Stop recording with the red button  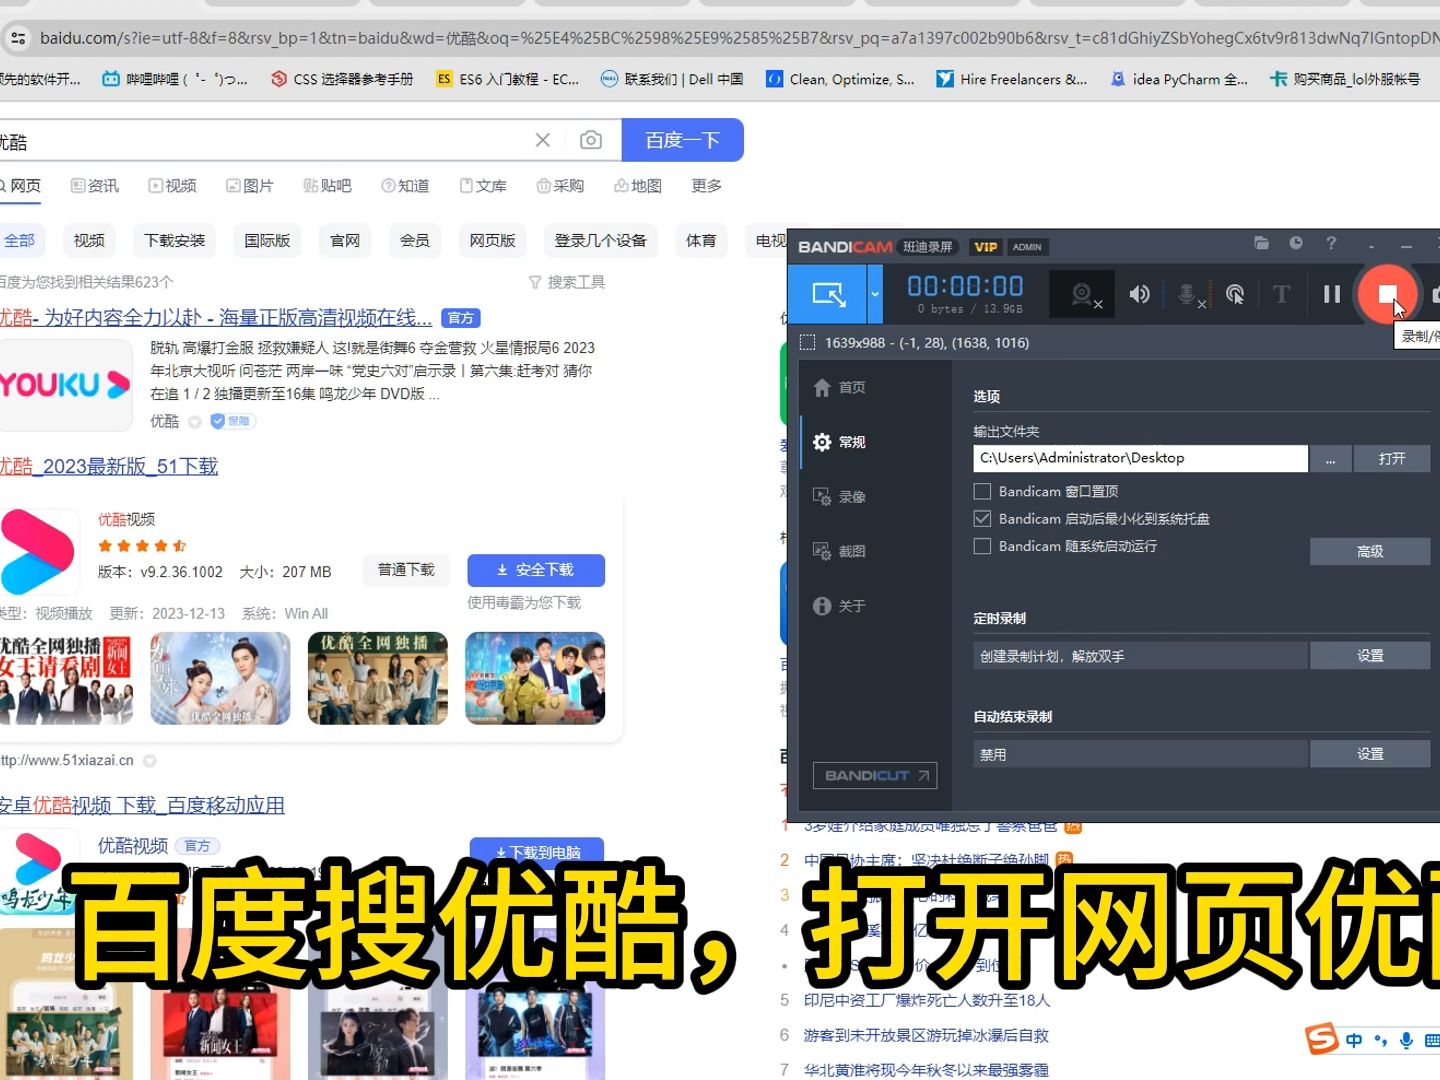point(1387,294)
